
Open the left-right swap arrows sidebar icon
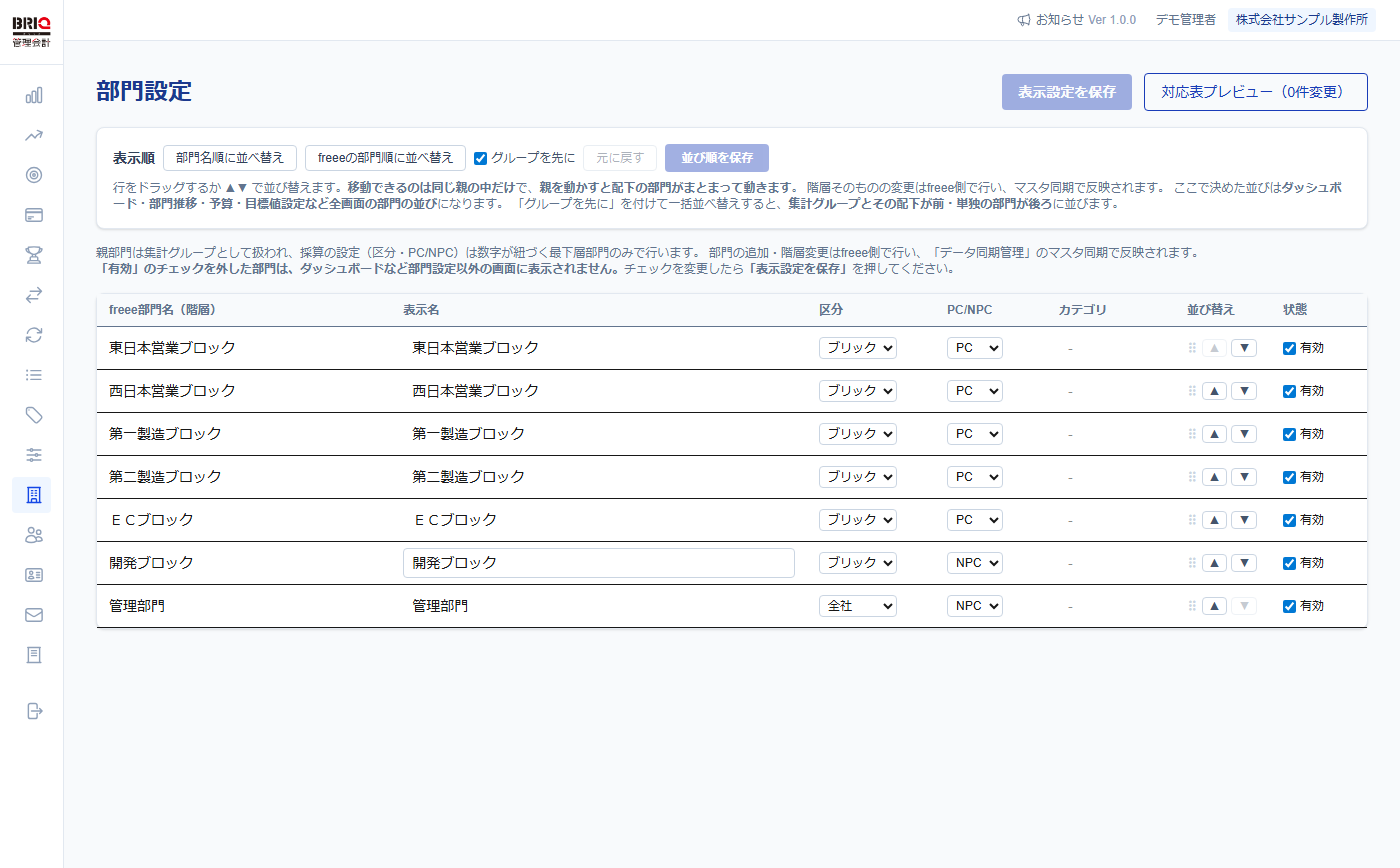pyautogui.click(x=33, y=295)
